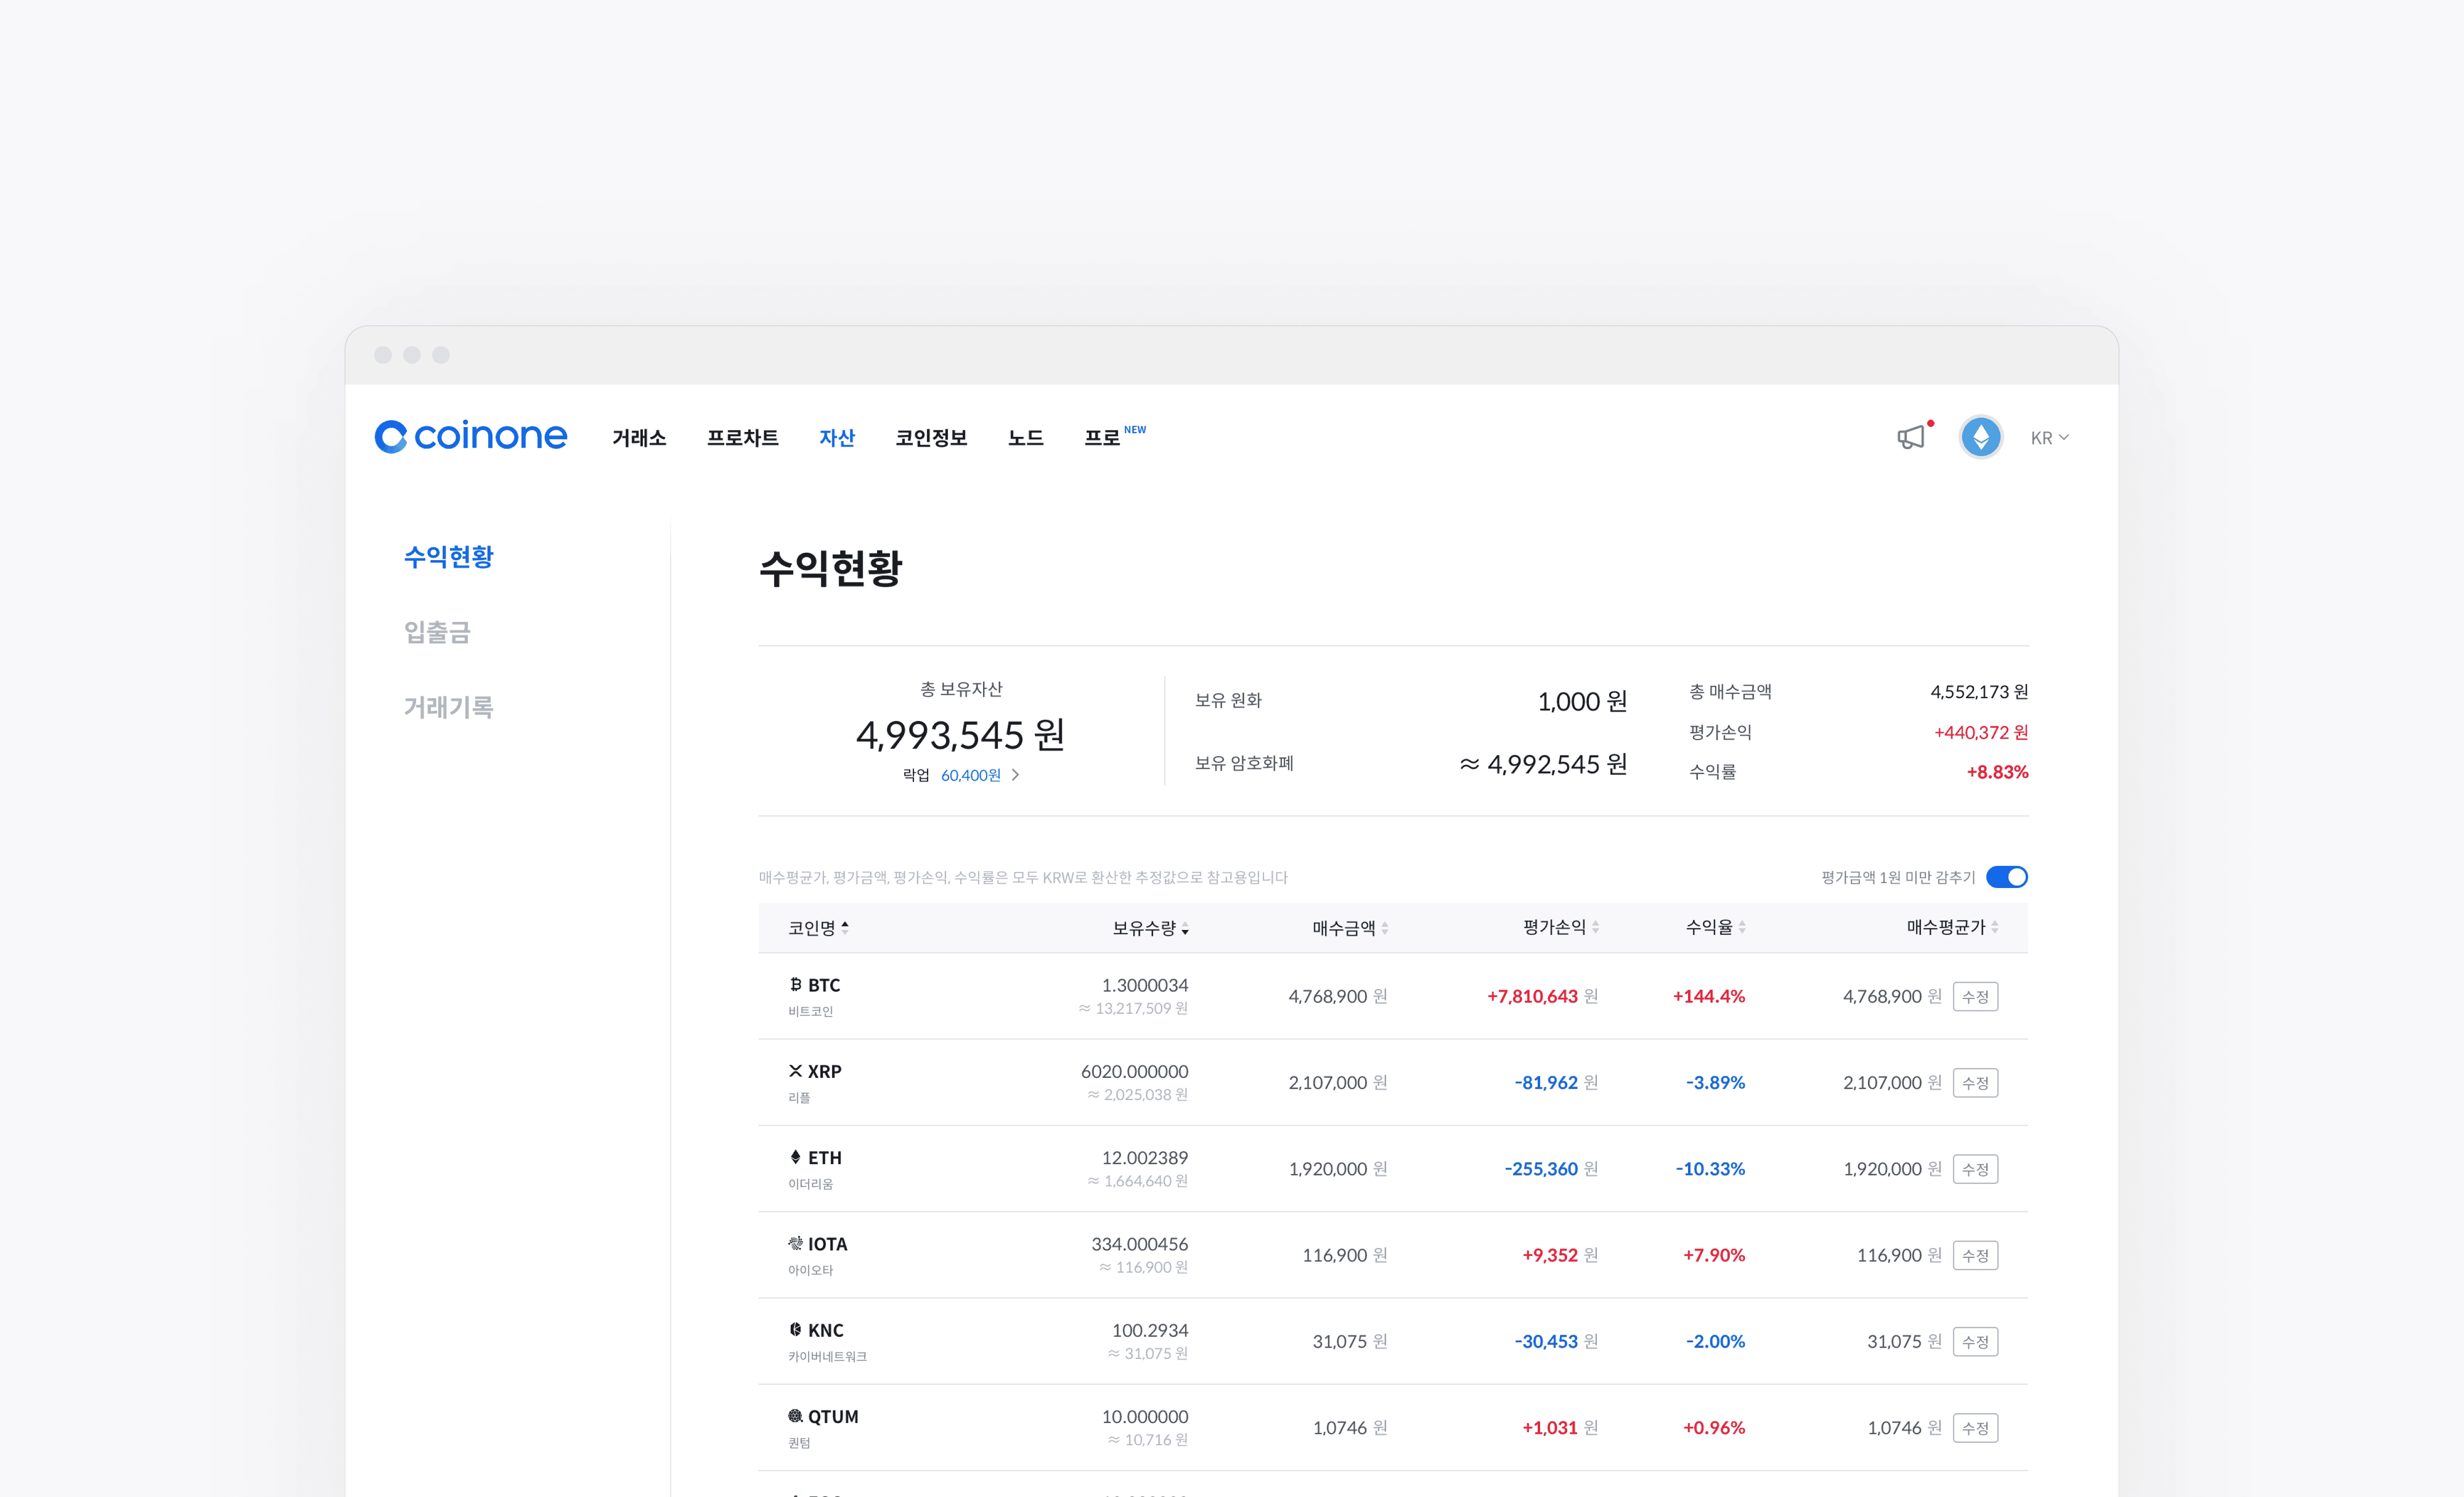Open the 프로 NEW menu
Screen dimensions: 2464x1497
[1115, 437]
